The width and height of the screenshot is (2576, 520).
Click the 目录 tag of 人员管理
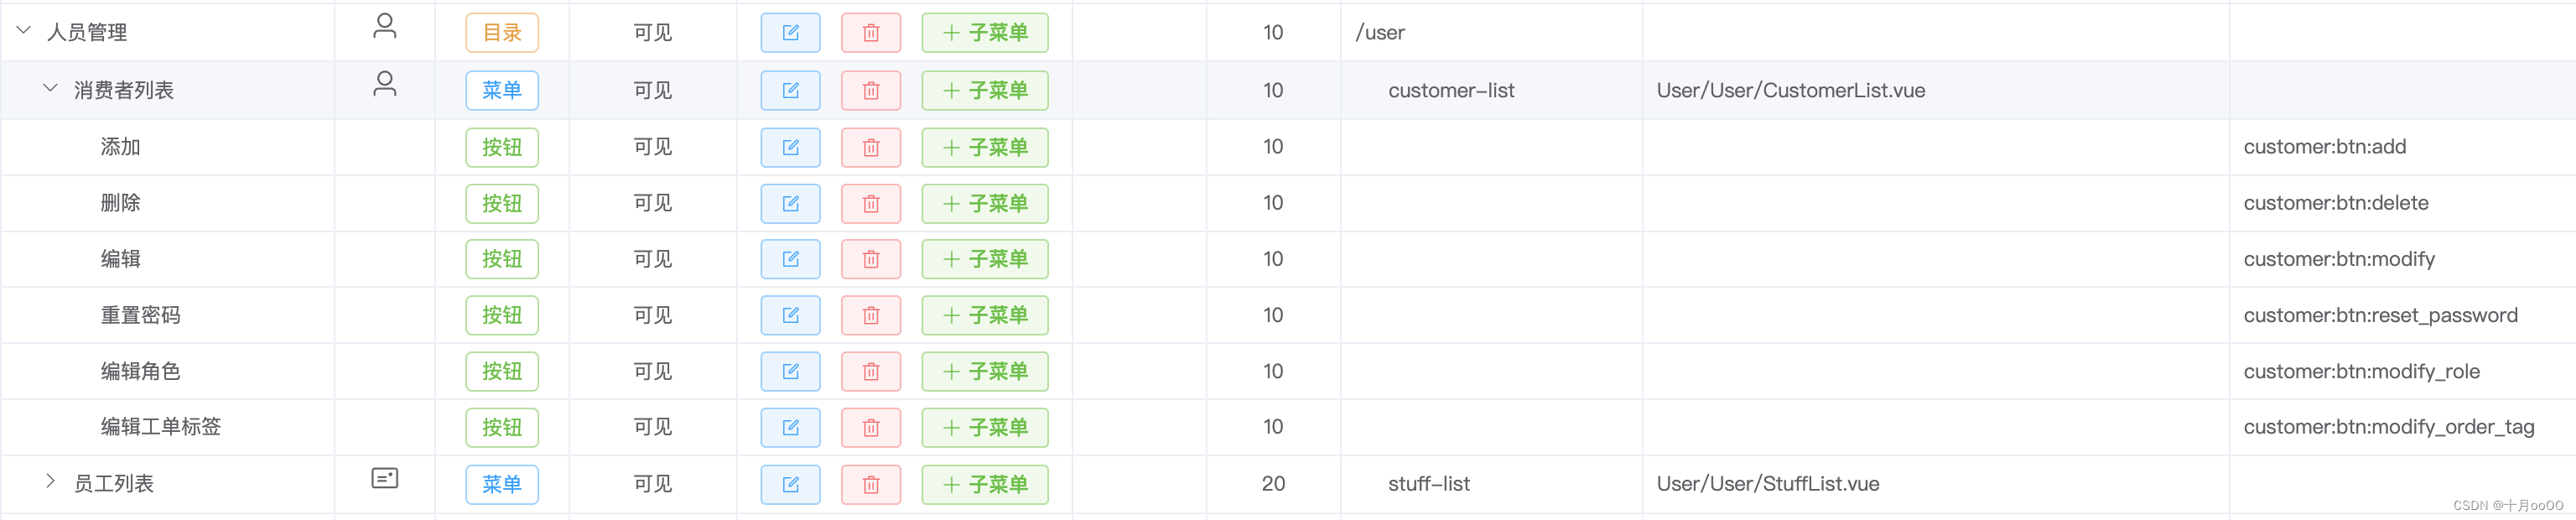pyautogui.click(x=502, y=33)
